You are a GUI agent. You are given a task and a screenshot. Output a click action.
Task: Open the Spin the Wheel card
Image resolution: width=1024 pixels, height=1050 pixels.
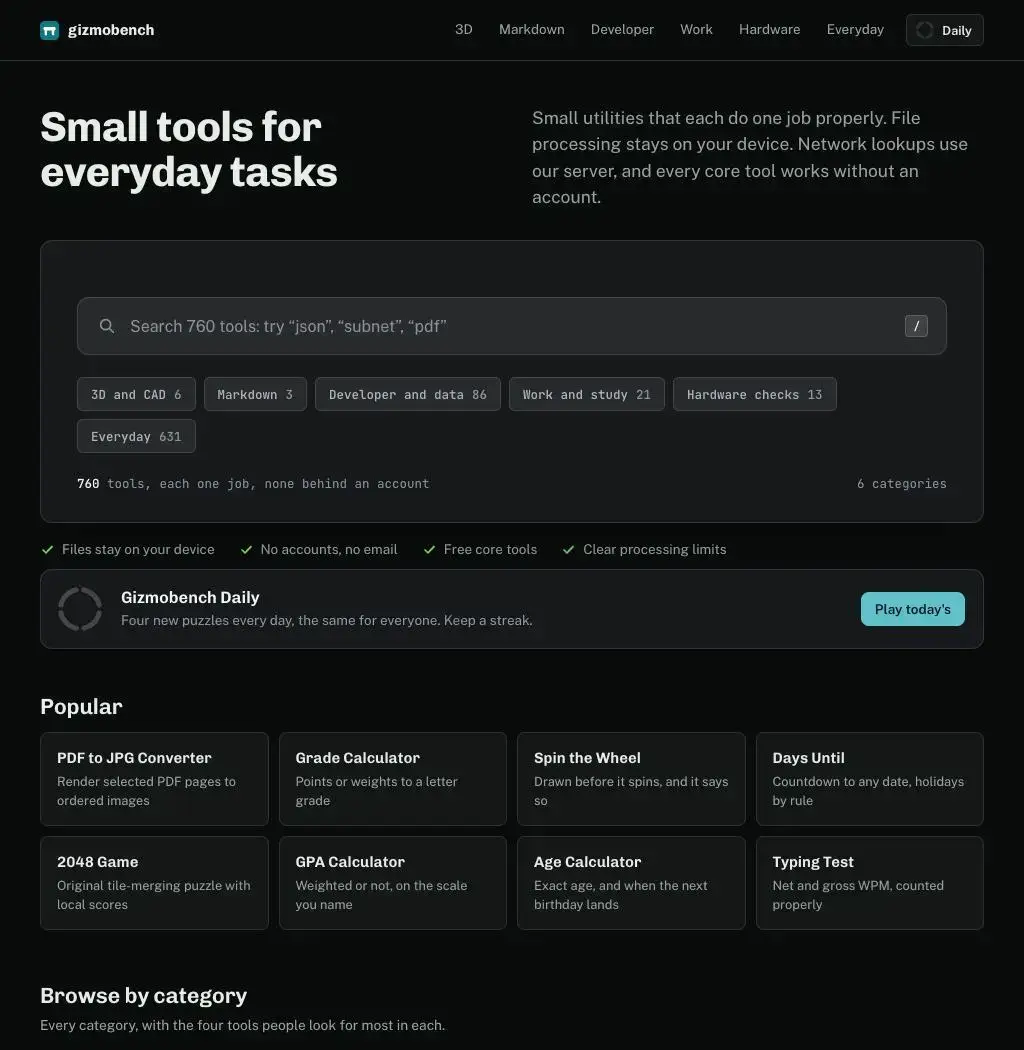click(631, 779)
